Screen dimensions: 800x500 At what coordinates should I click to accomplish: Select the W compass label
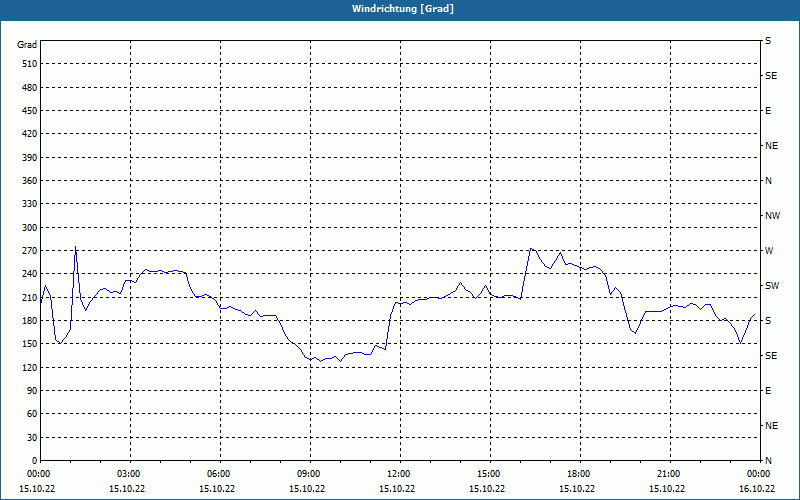point(769,251)
